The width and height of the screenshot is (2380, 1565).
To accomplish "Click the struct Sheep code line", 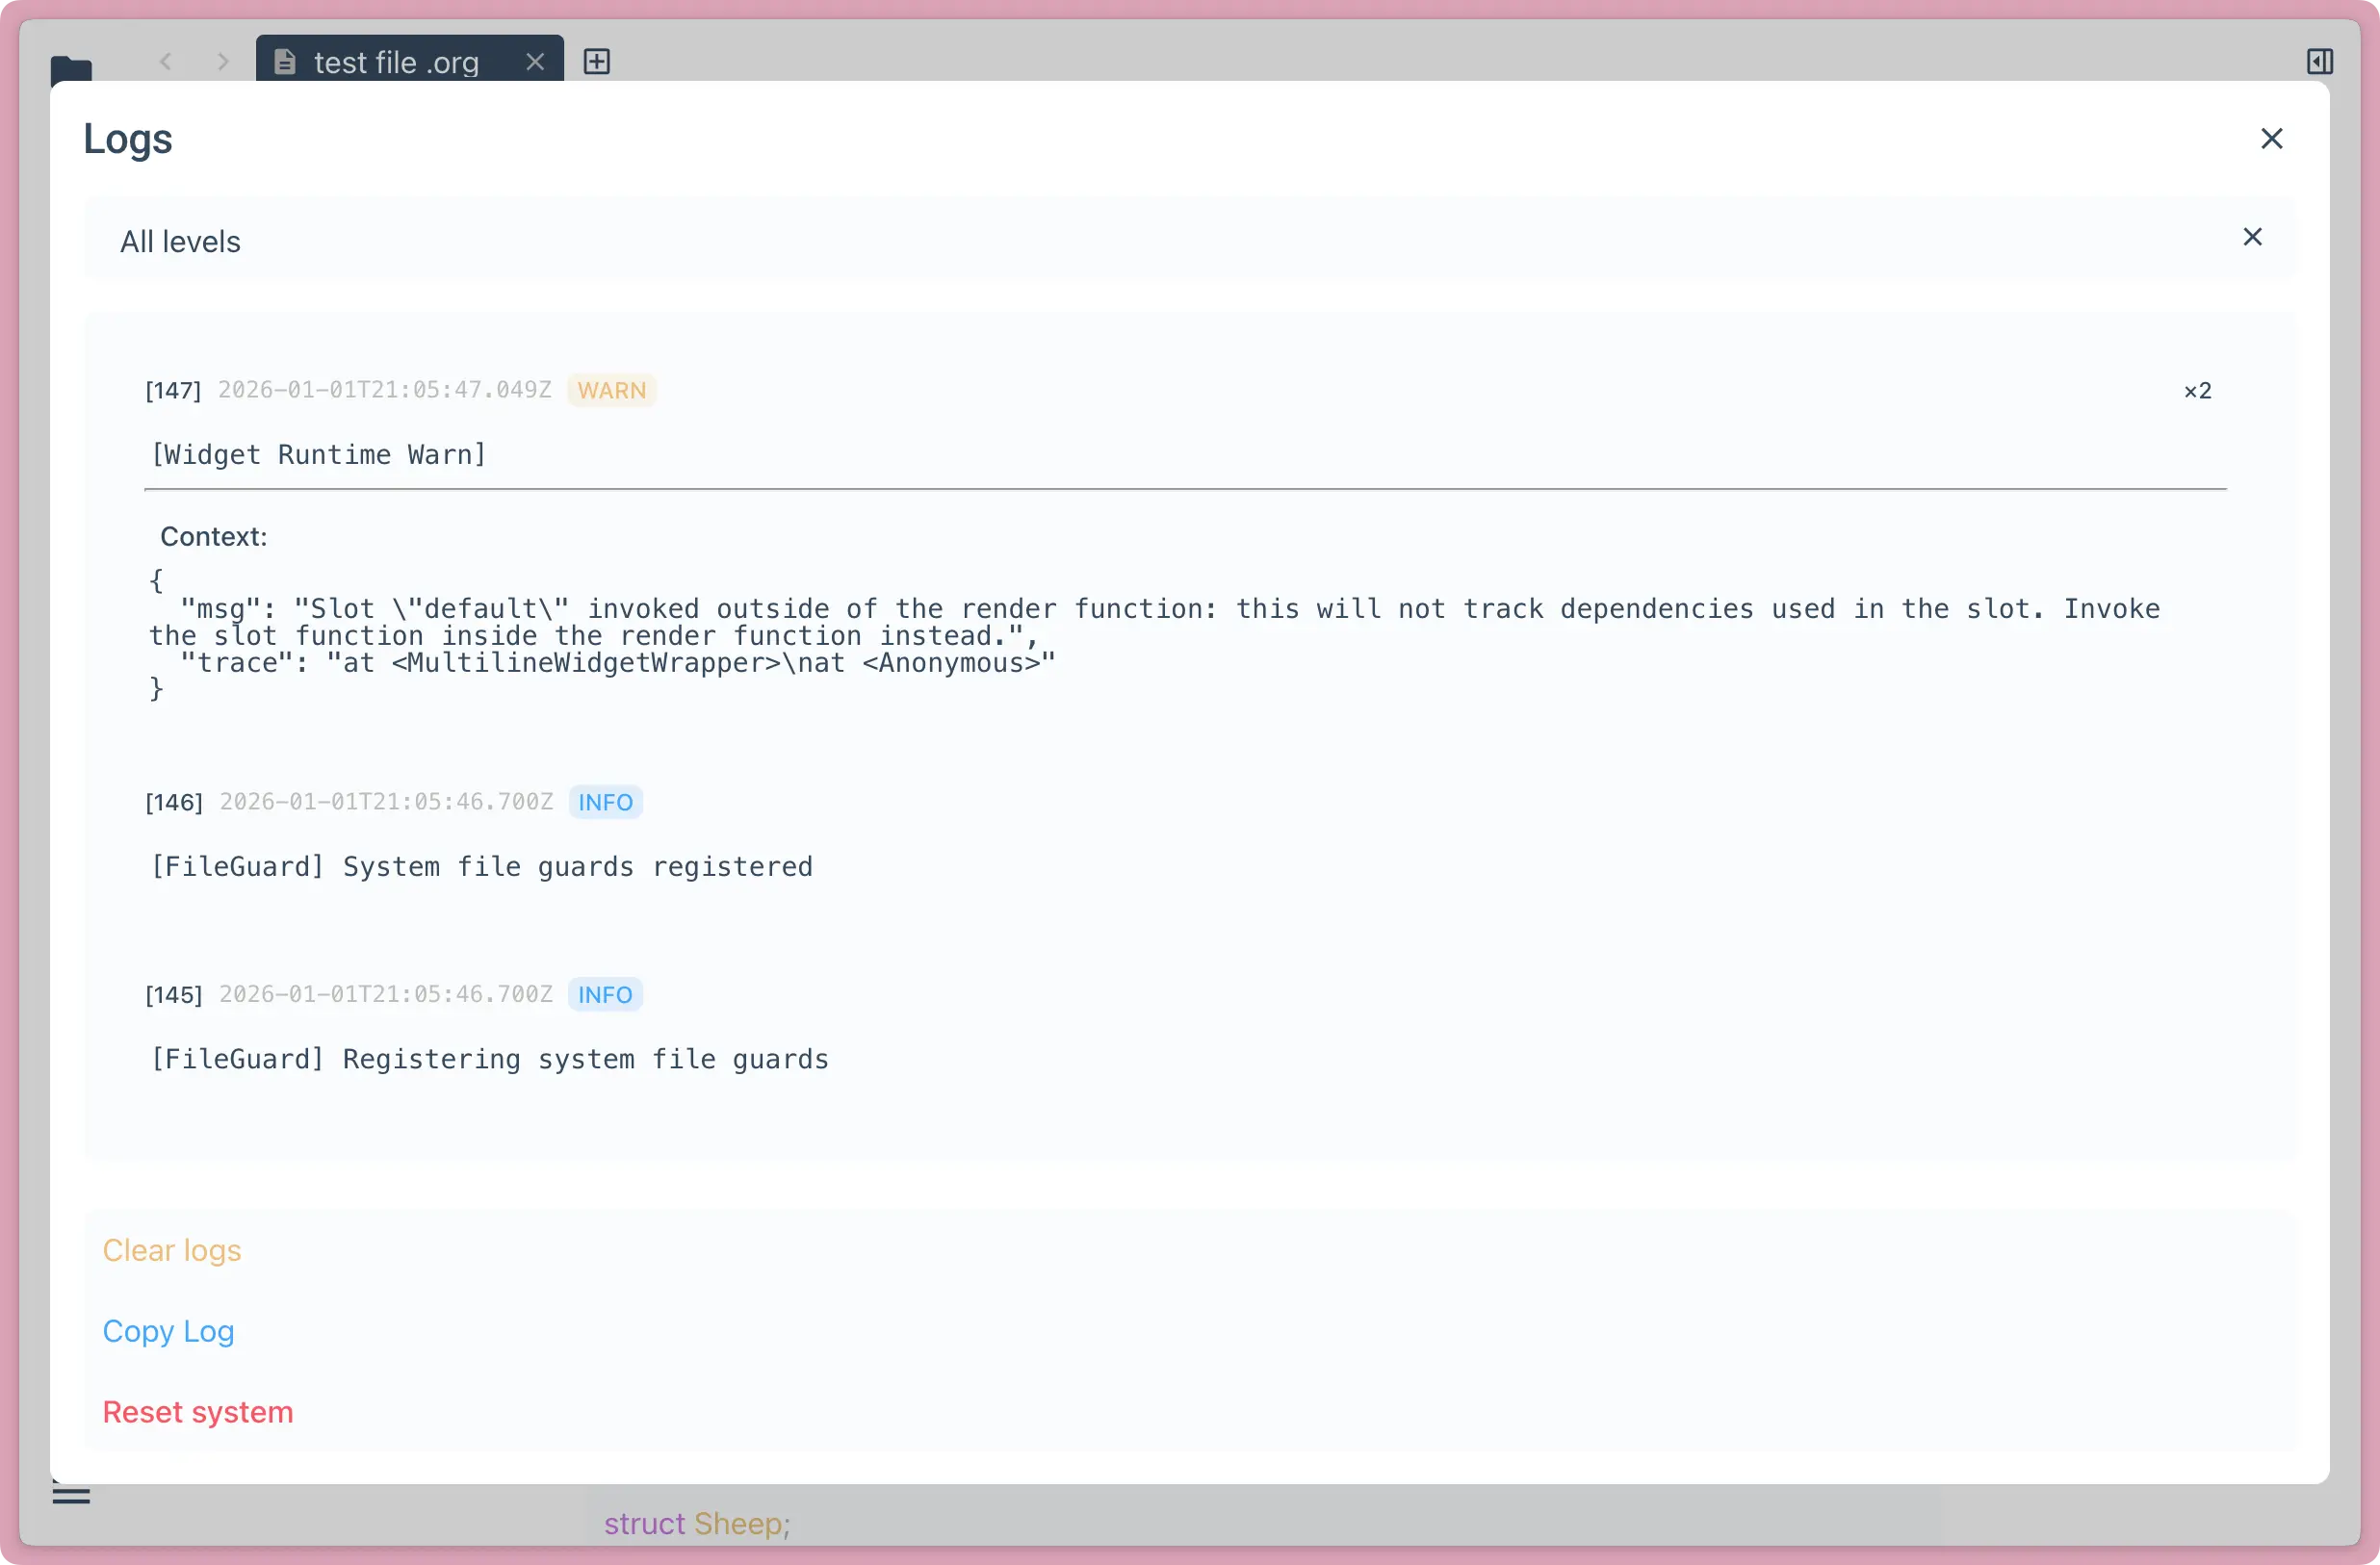I will click(x=697, y=1523).
